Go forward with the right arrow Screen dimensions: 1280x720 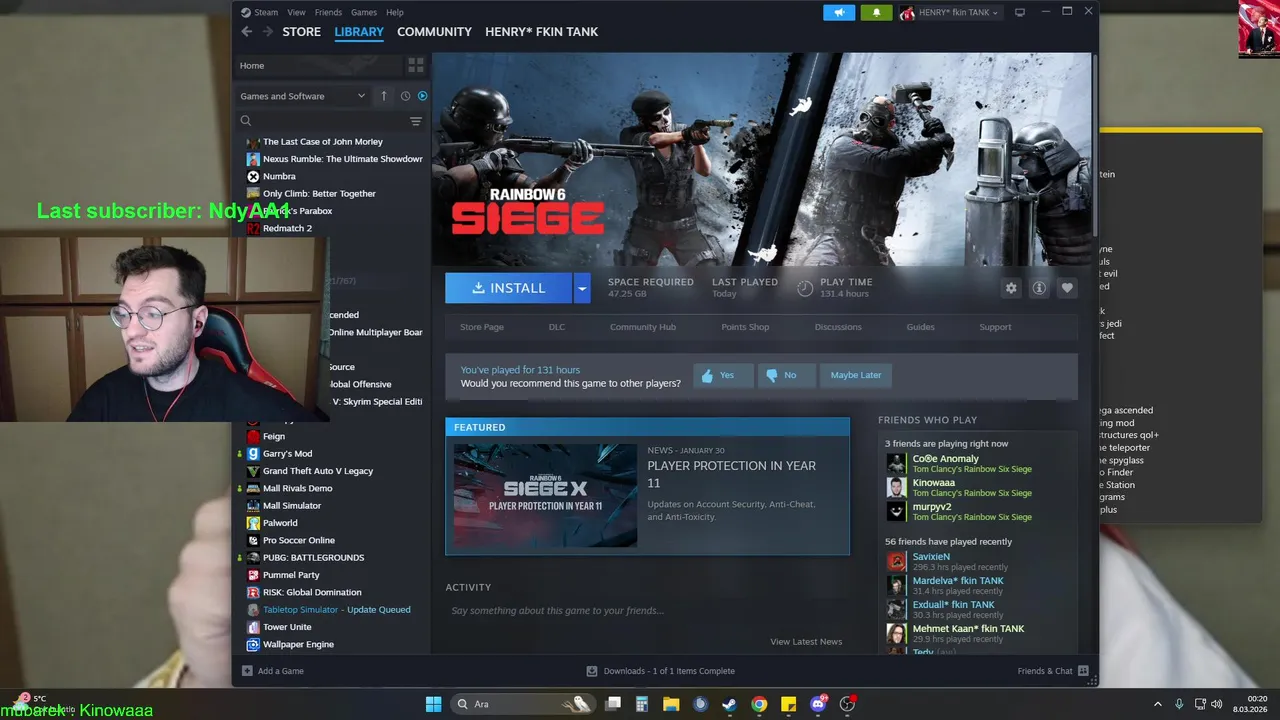point(267,32)
